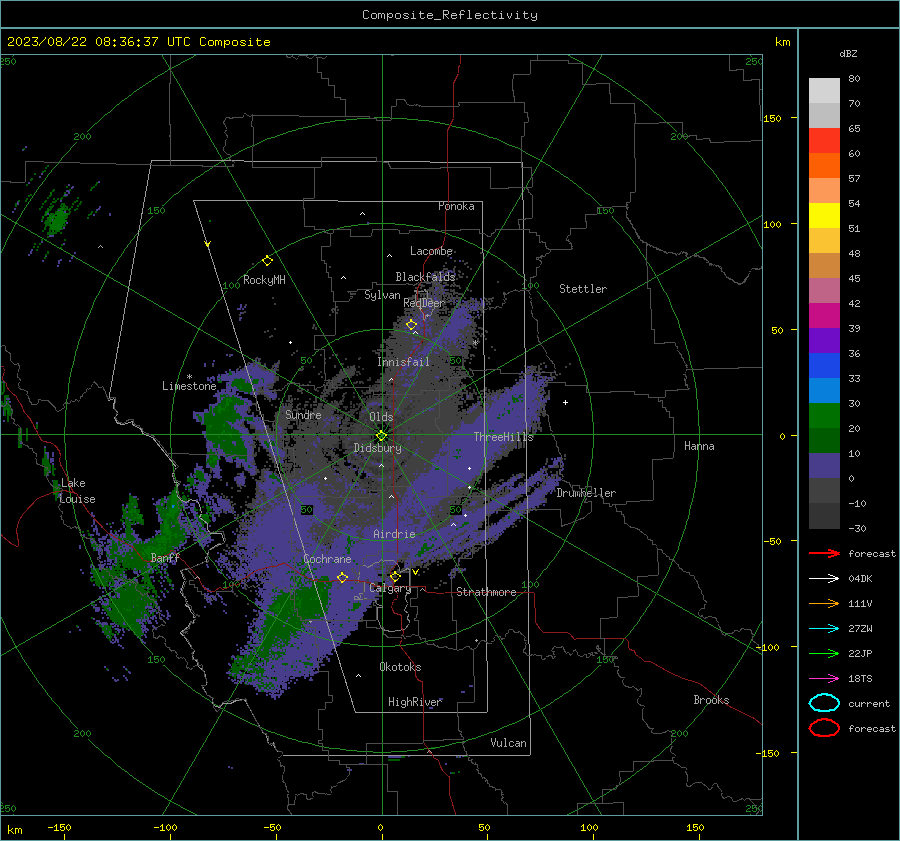Click the yellow radar-center marker above Didsbury
Screen dimensions: 900x841
click(x=381, y=436)
